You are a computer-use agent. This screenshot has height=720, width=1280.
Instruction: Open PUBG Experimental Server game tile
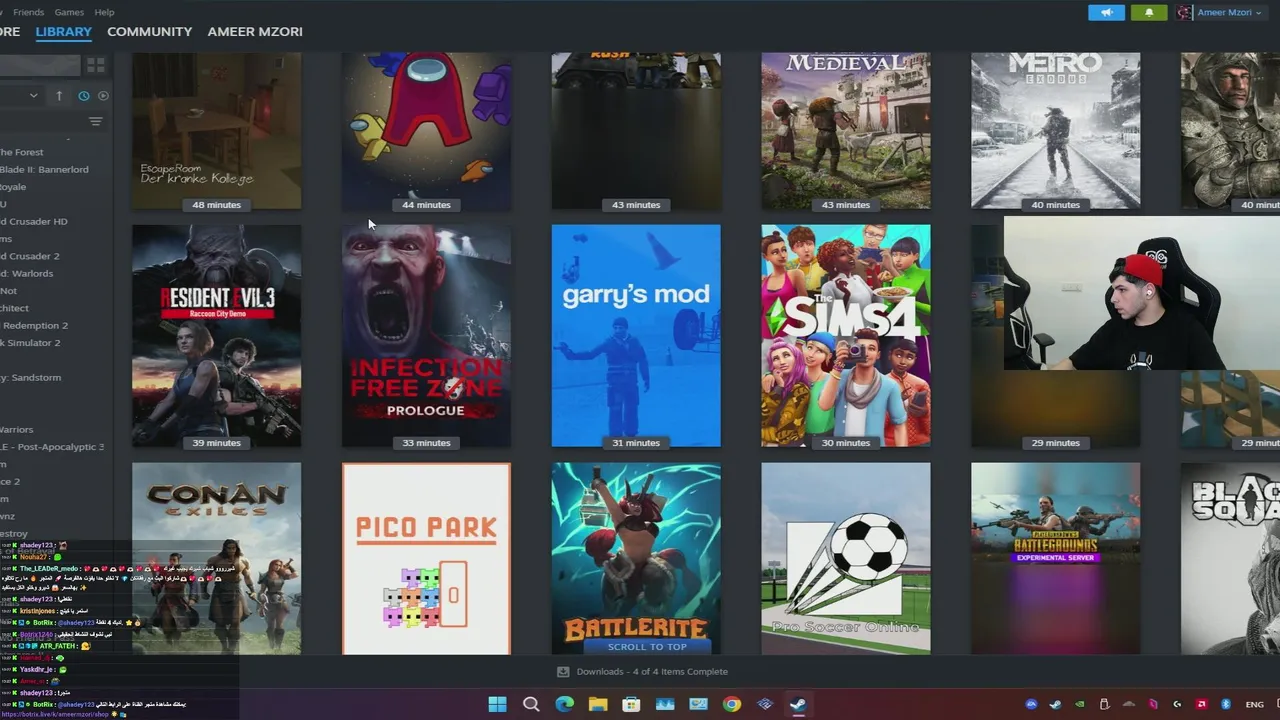click(x=1055, y=558)
